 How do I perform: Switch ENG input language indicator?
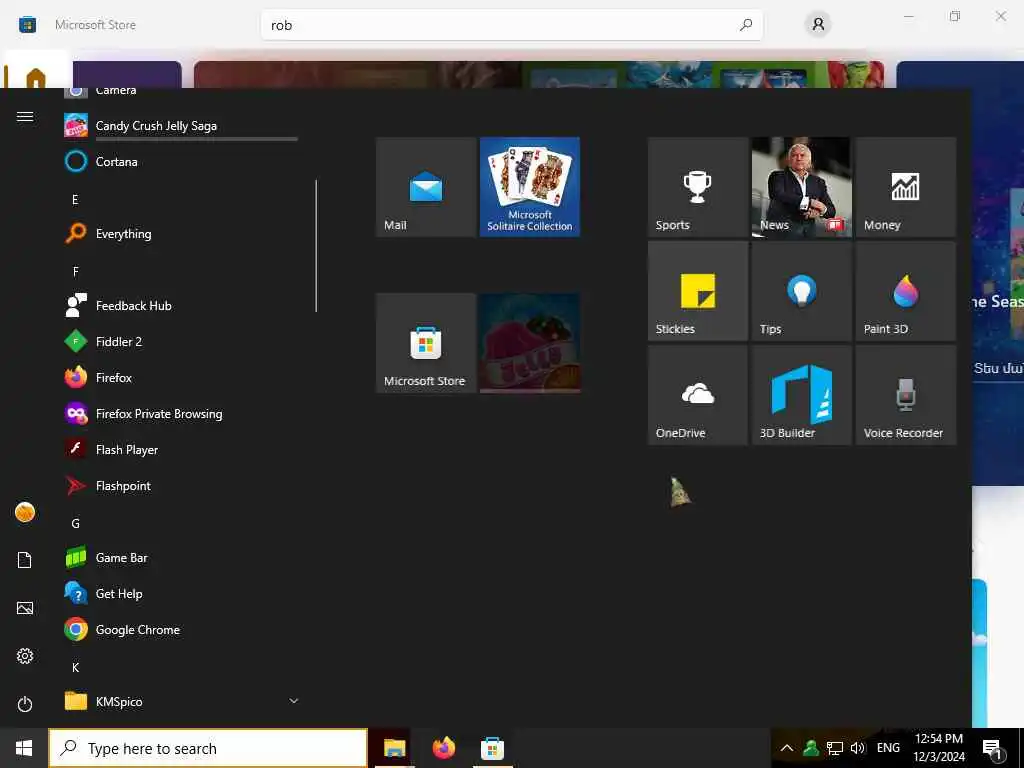pyautogui.click(x=888, y=748)
